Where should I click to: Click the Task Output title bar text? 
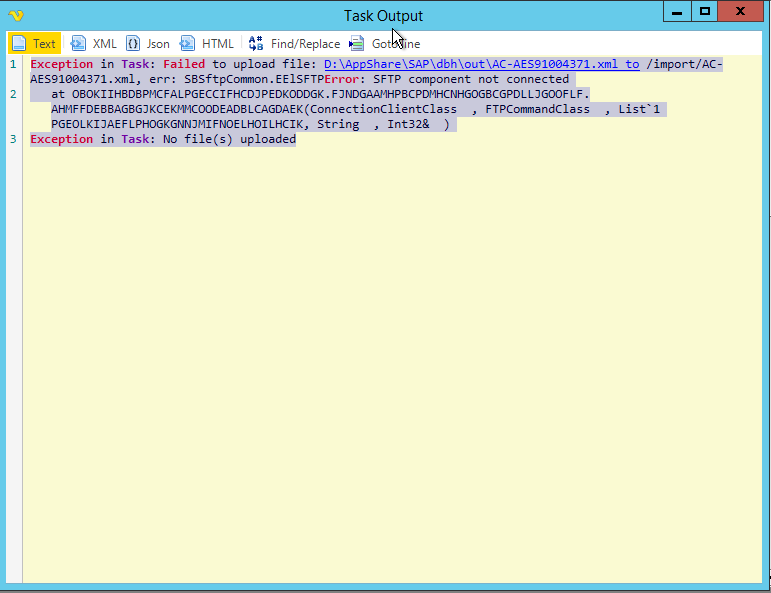coord(383,15)
